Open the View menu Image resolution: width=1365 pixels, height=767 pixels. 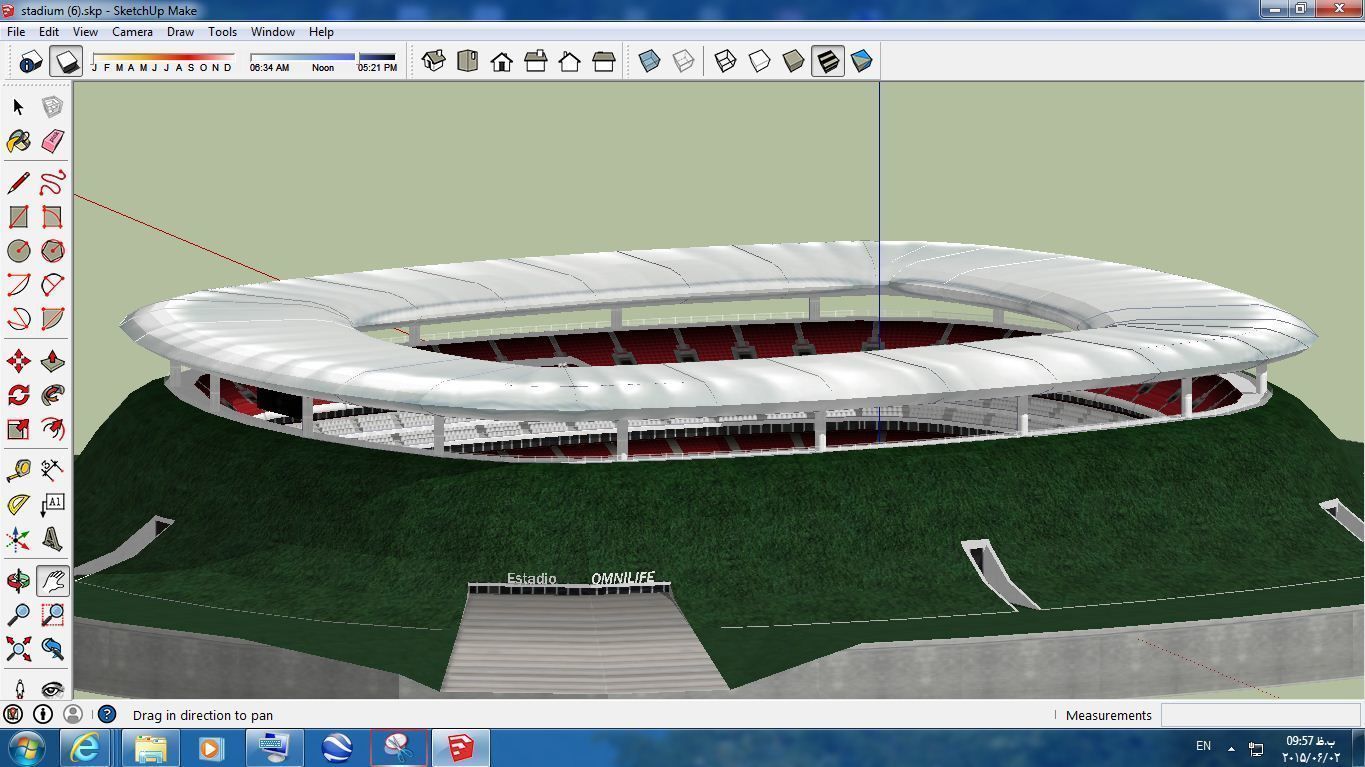(x=85, y=32)
